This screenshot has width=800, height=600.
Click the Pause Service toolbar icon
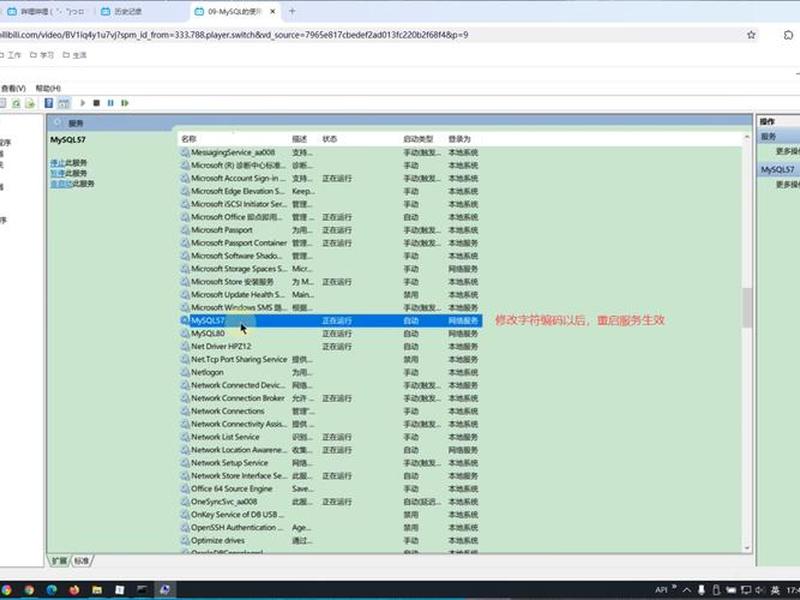(x=111, y=103)
